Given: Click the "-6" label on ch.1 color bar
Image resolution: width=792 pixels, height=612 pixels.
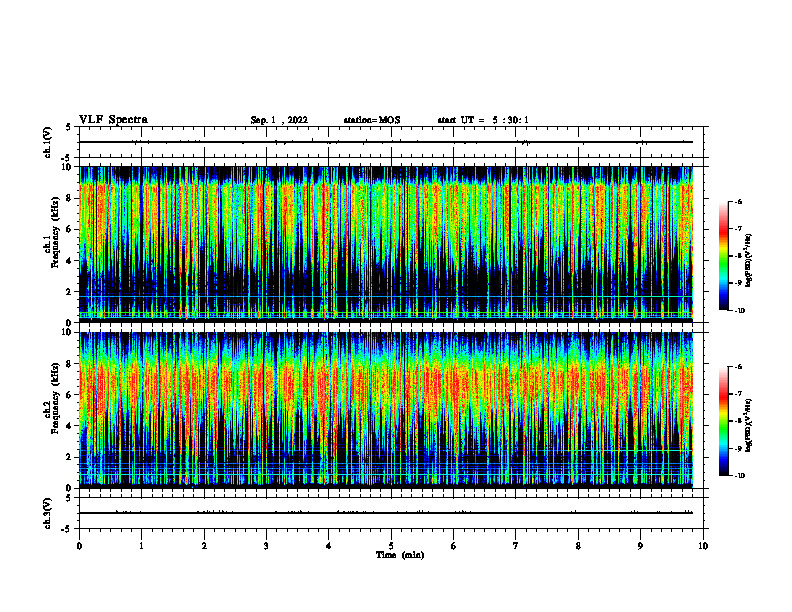Looking at the screenshot, I should tap(738, 202).
